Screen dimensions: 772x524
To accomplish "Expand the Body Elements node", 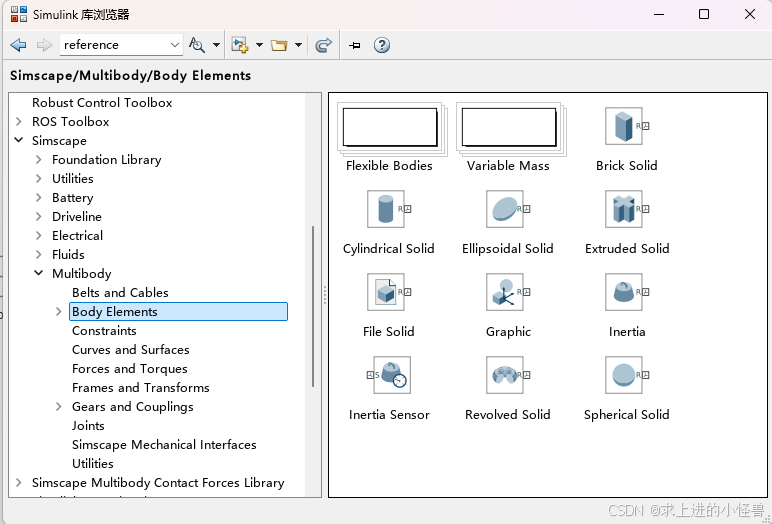I will [x=59, y=311].
